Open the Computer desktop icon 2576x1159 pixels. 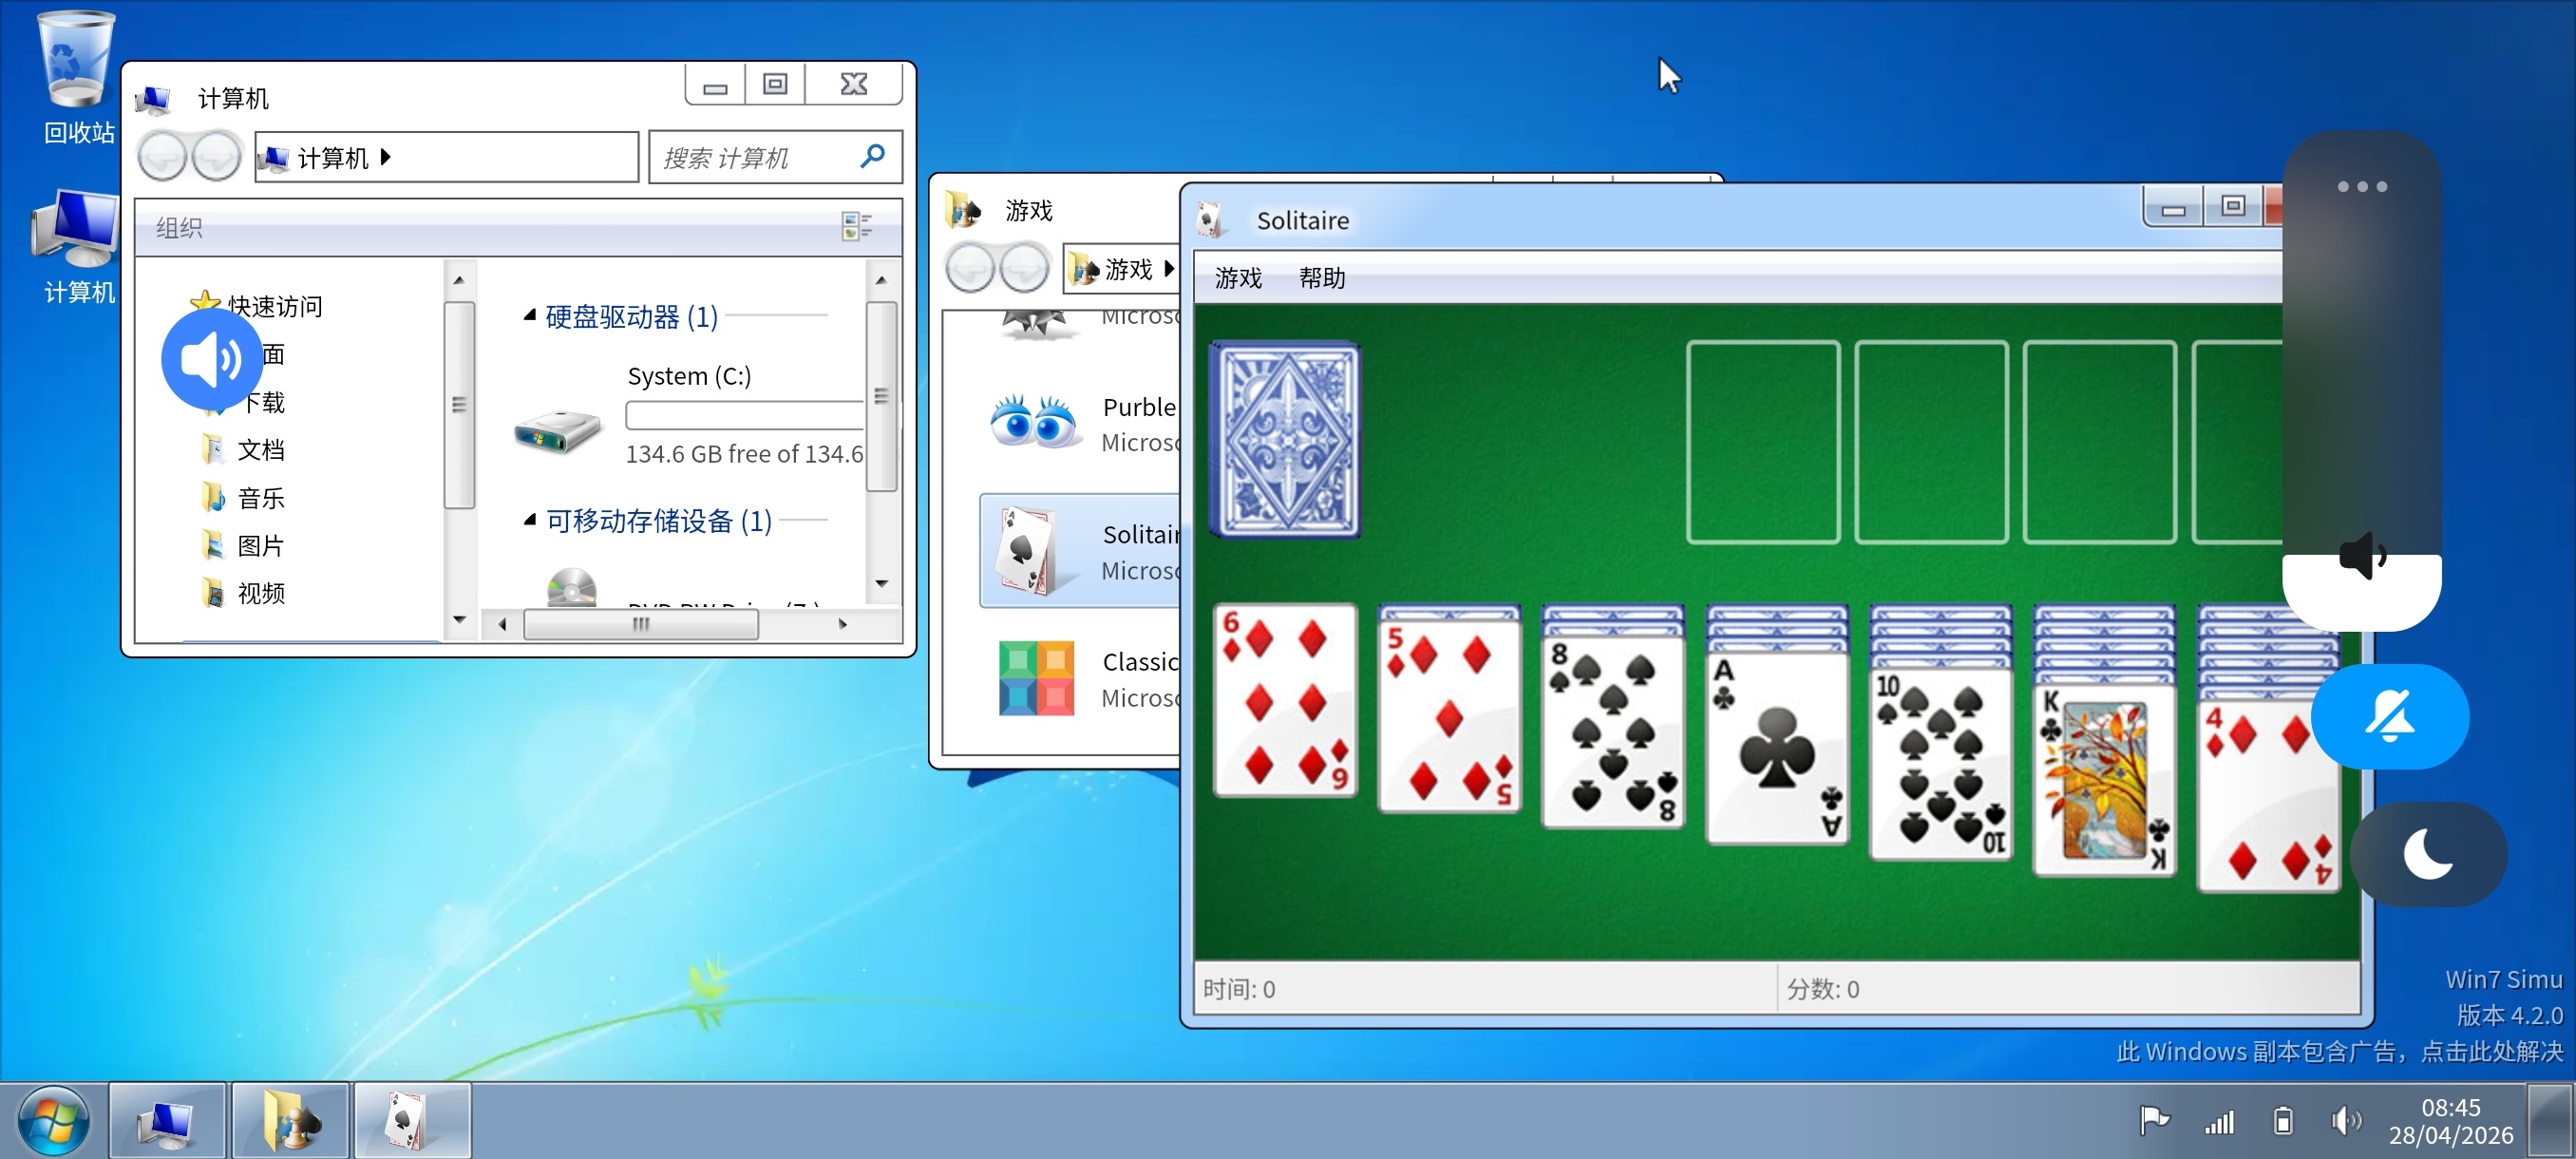point(76,244)
